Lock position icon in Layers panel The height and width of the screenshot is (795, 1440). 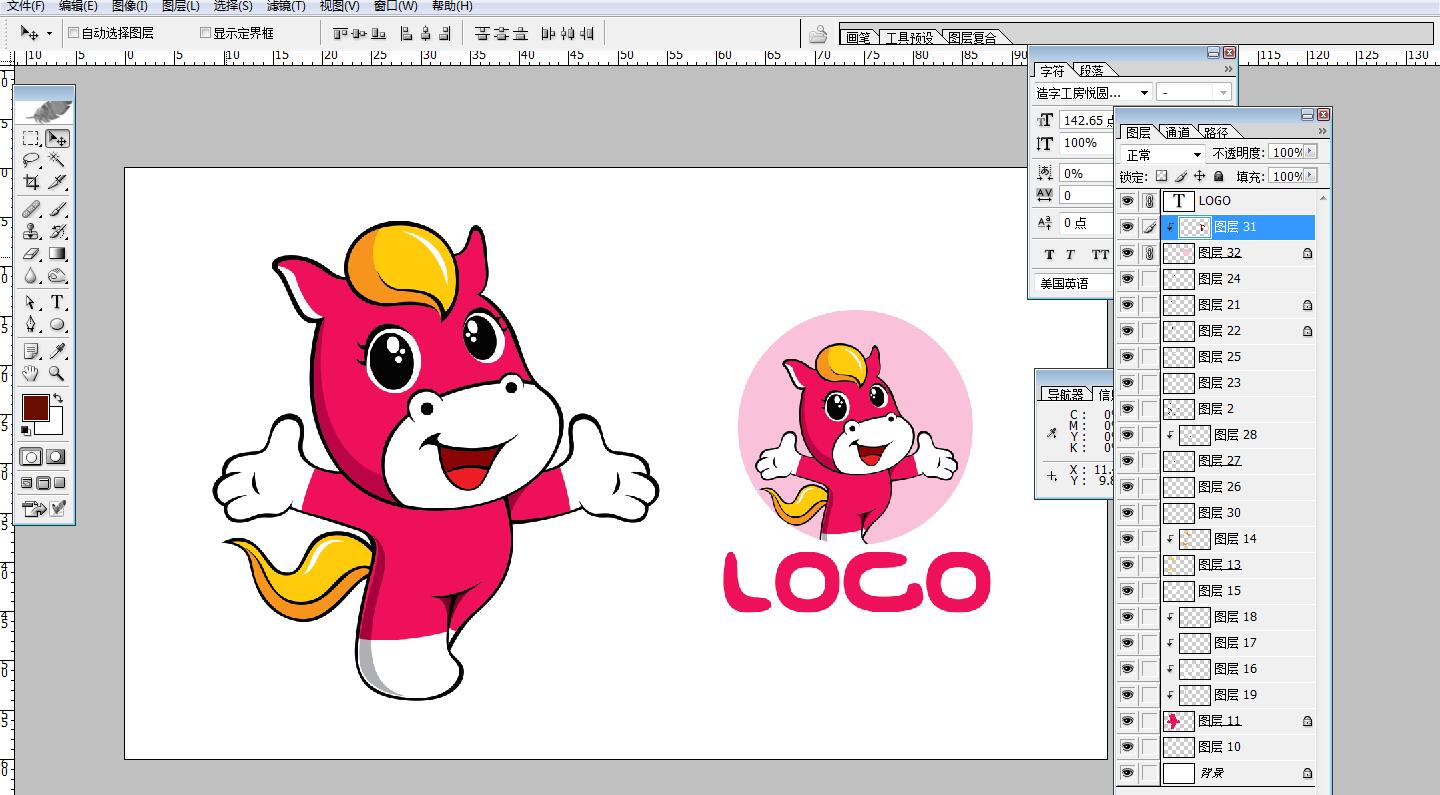click(x=1199, y=176)
